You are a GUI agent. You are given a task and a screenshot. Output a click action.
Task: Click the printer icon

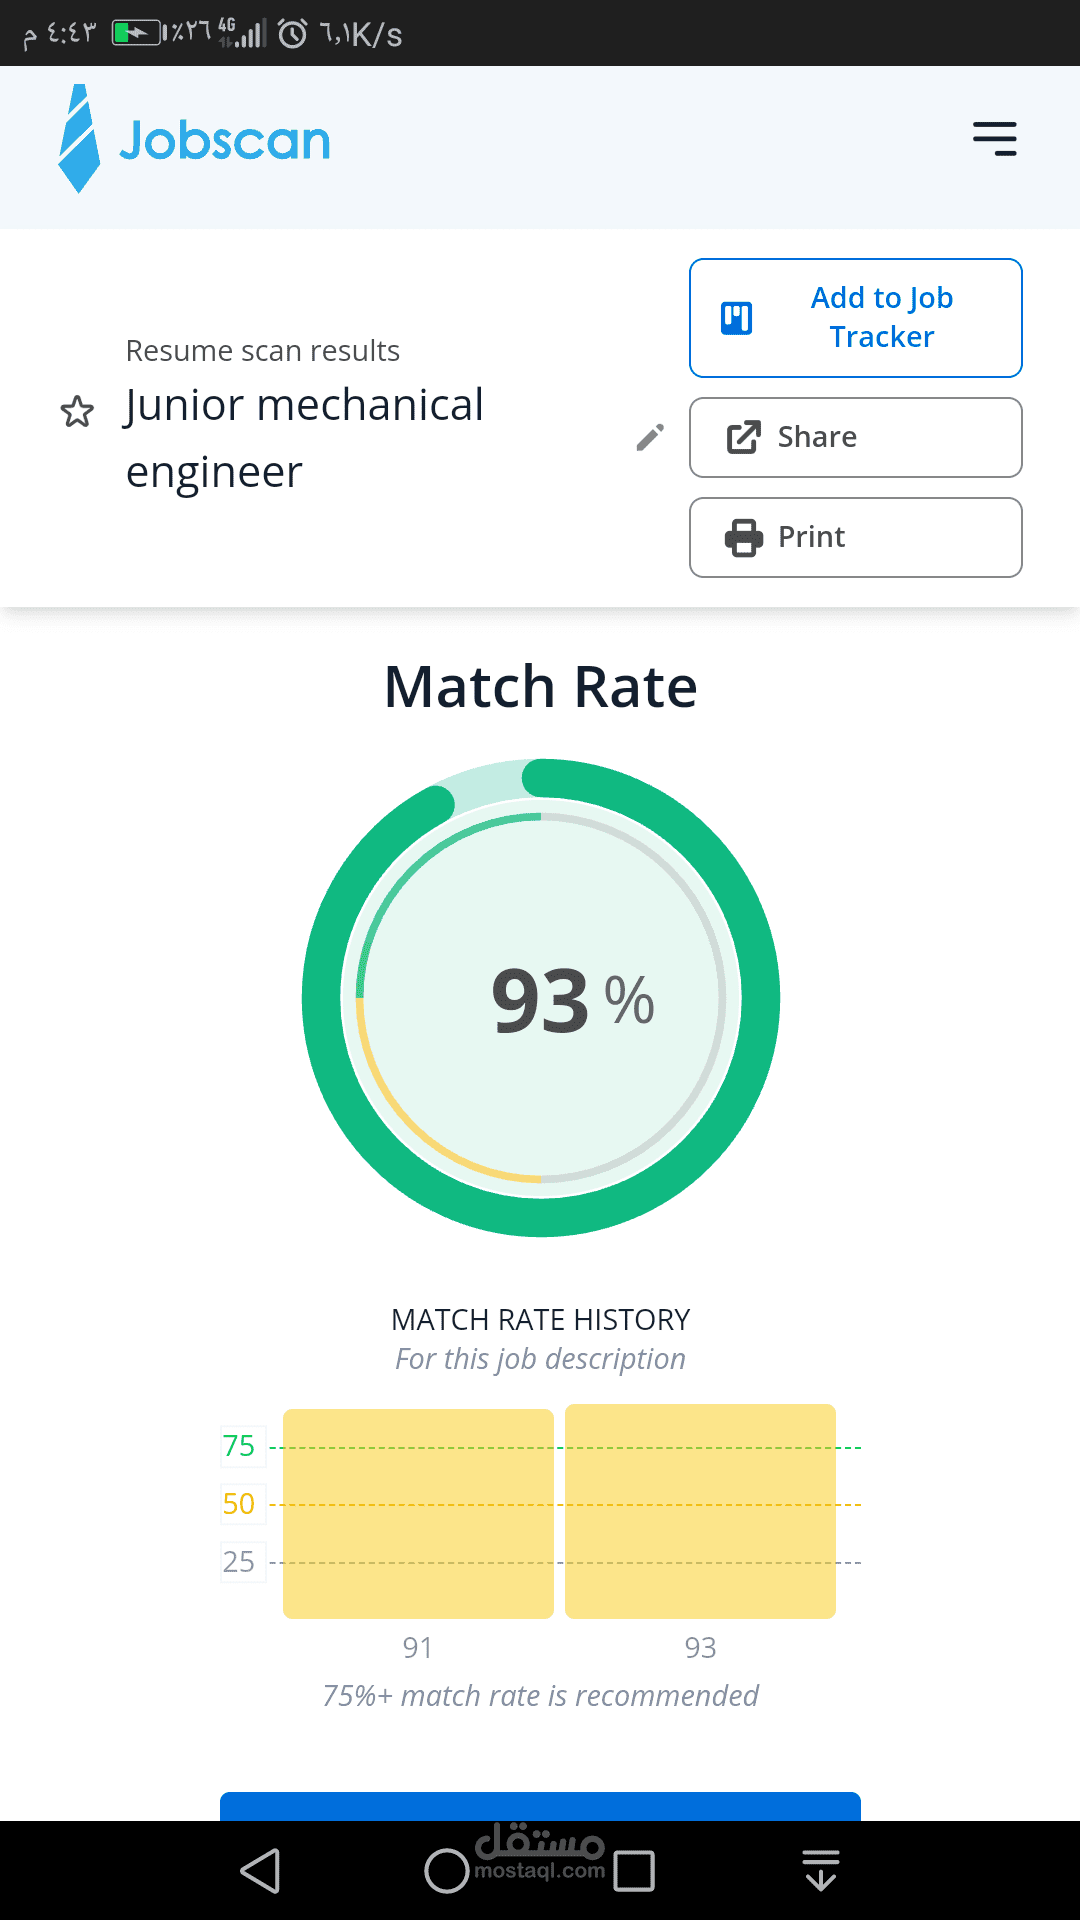tap(743, 538)
